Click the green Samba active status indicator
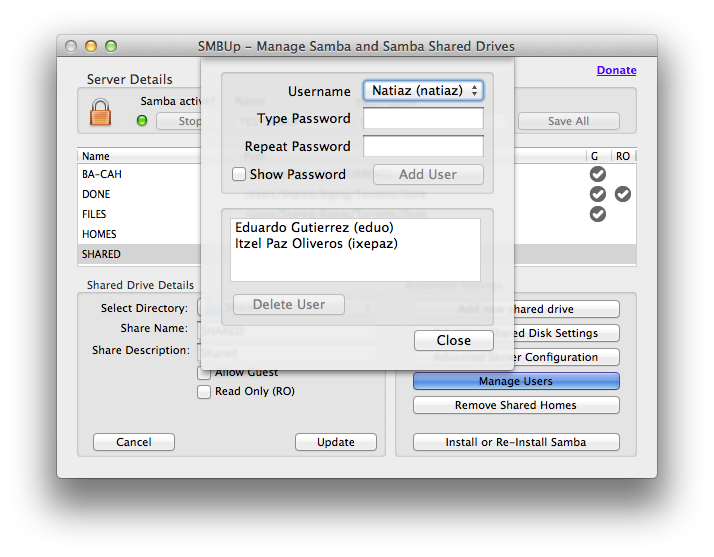Screen dimensions: 714x557 [142, 121]
